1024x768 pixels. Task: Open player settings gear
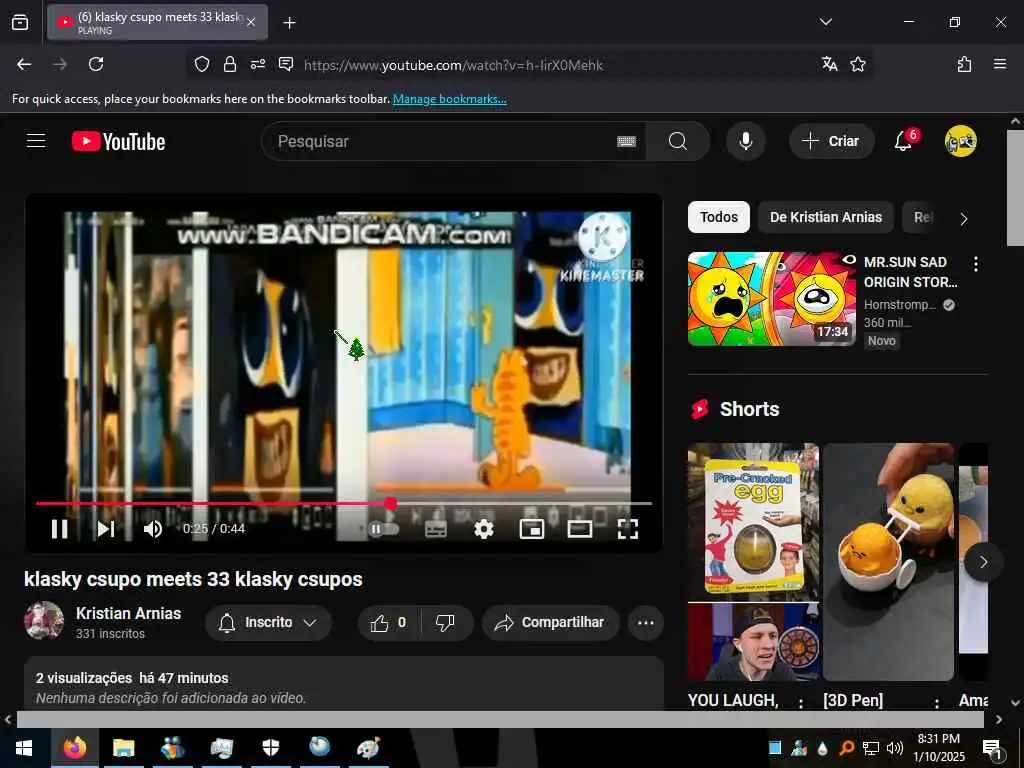[483, 528]
